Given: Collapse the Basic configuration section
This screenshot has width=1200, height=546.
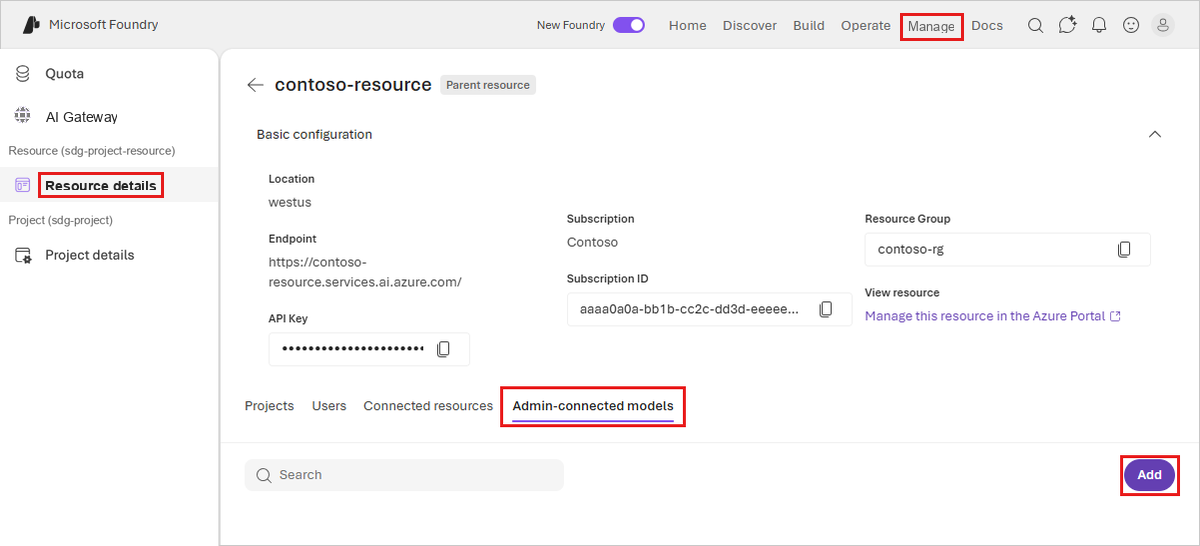Looking at the screenshot, I should pos(1155,134).
